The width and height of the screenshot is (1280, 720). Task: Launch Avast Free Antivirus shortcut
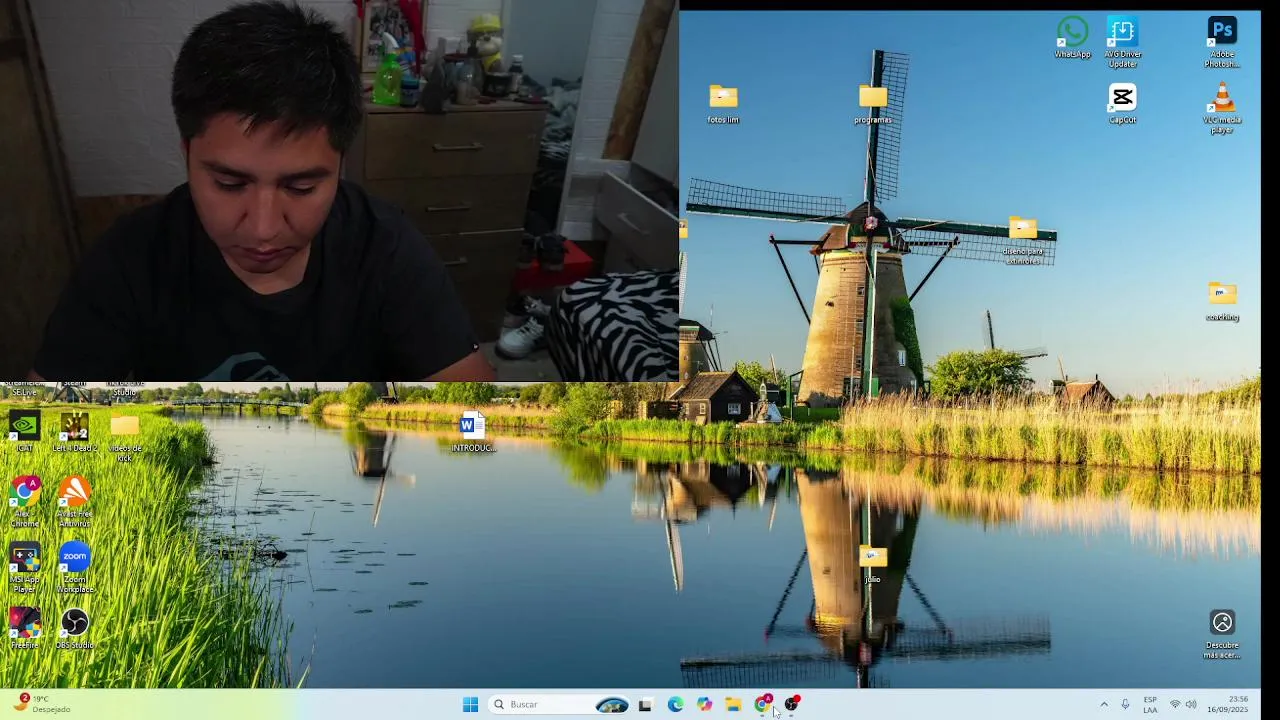pyautogui.click(x=74, y=502)
